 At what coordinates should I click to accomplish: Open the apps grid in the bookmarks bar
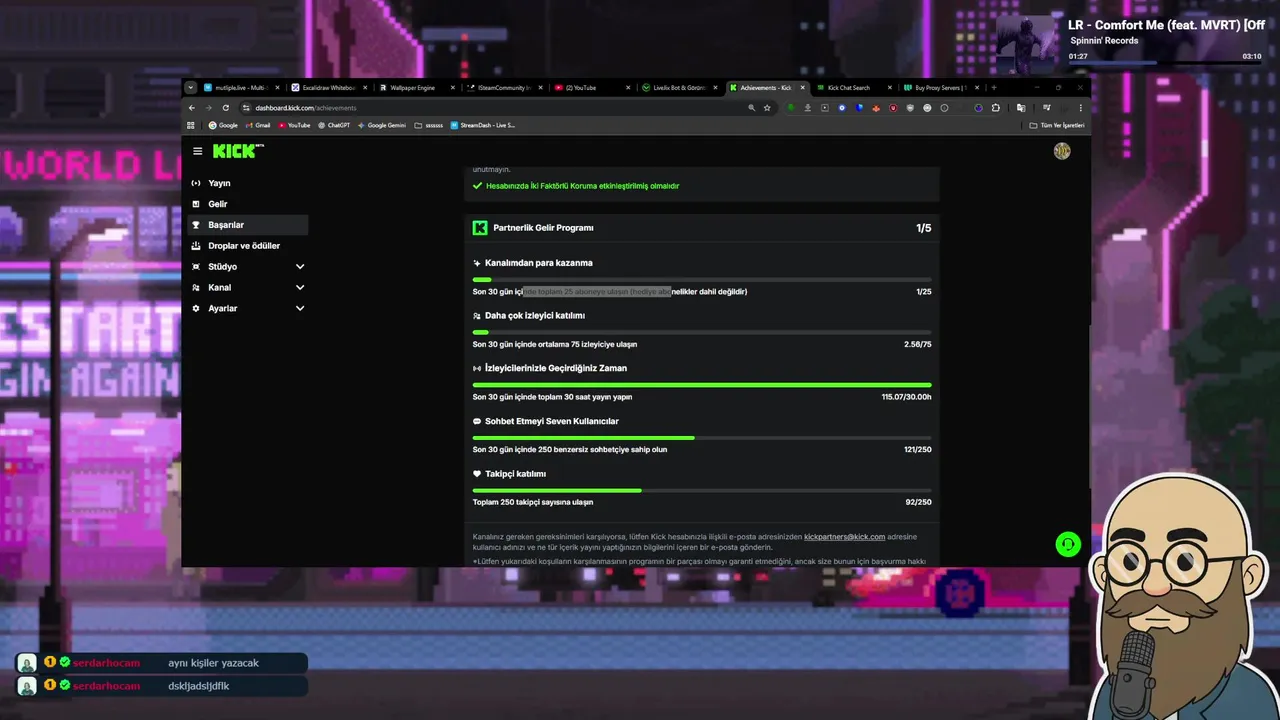pyautogui.click(x=190, y=126)
